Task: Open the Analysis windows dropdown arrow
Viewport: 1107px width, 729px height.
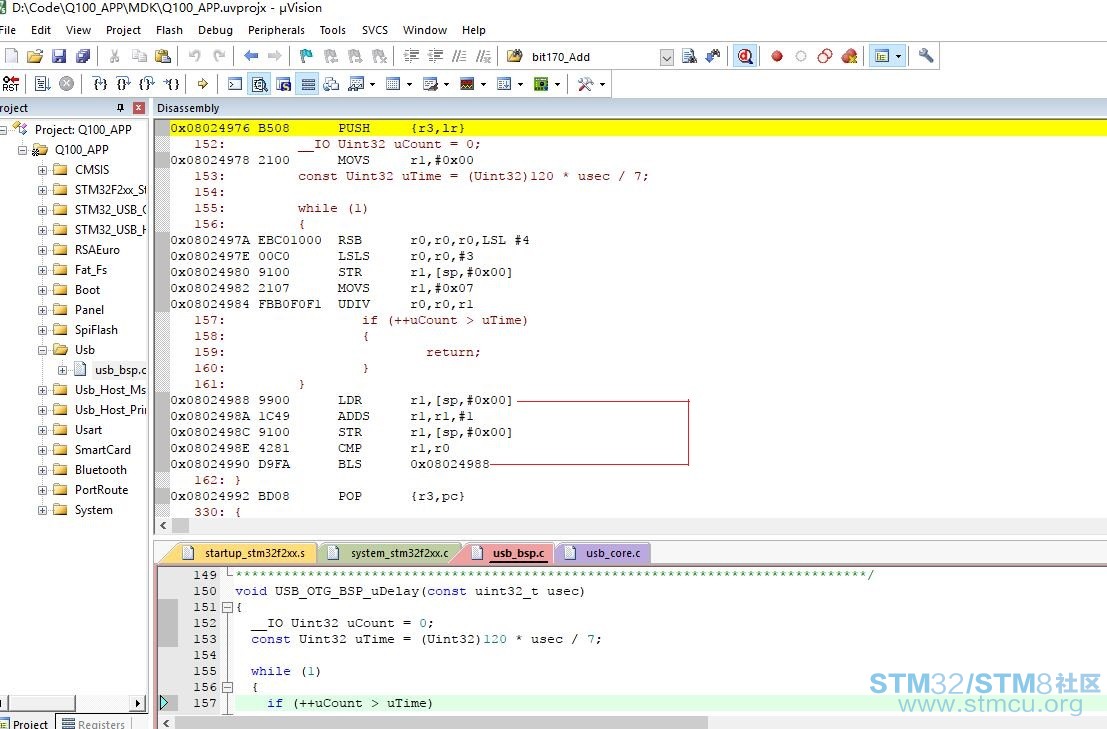Action: (484, 85)
